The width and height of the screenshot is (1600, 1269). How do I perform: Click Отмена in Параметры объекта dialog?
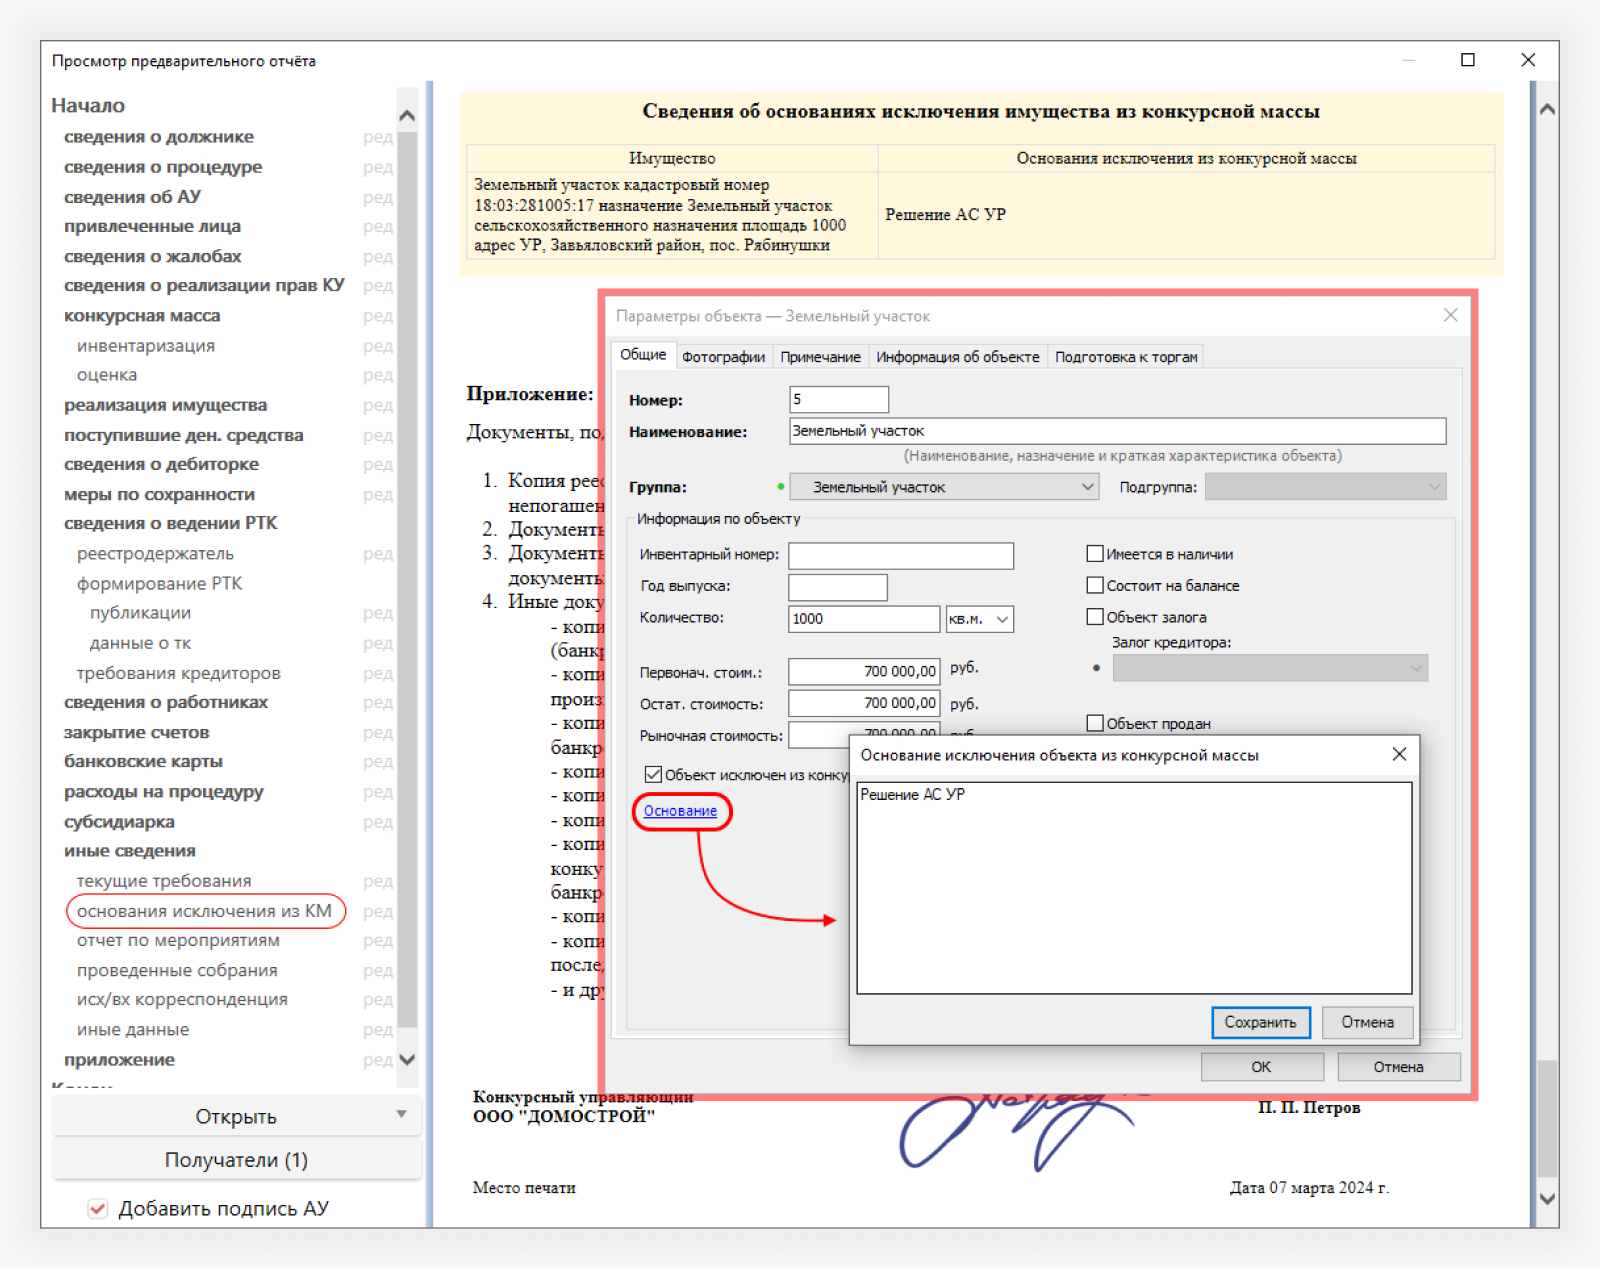1398,1067
